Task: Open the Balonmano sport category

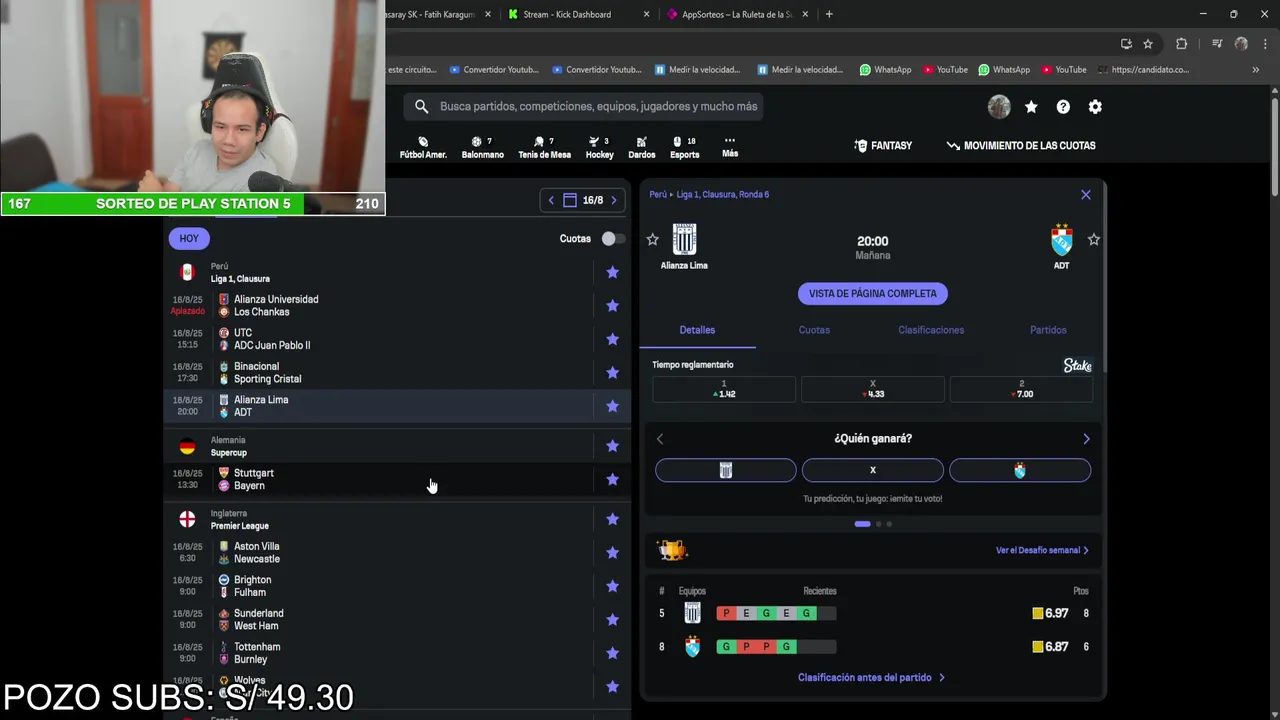Action: click(482, 147)
